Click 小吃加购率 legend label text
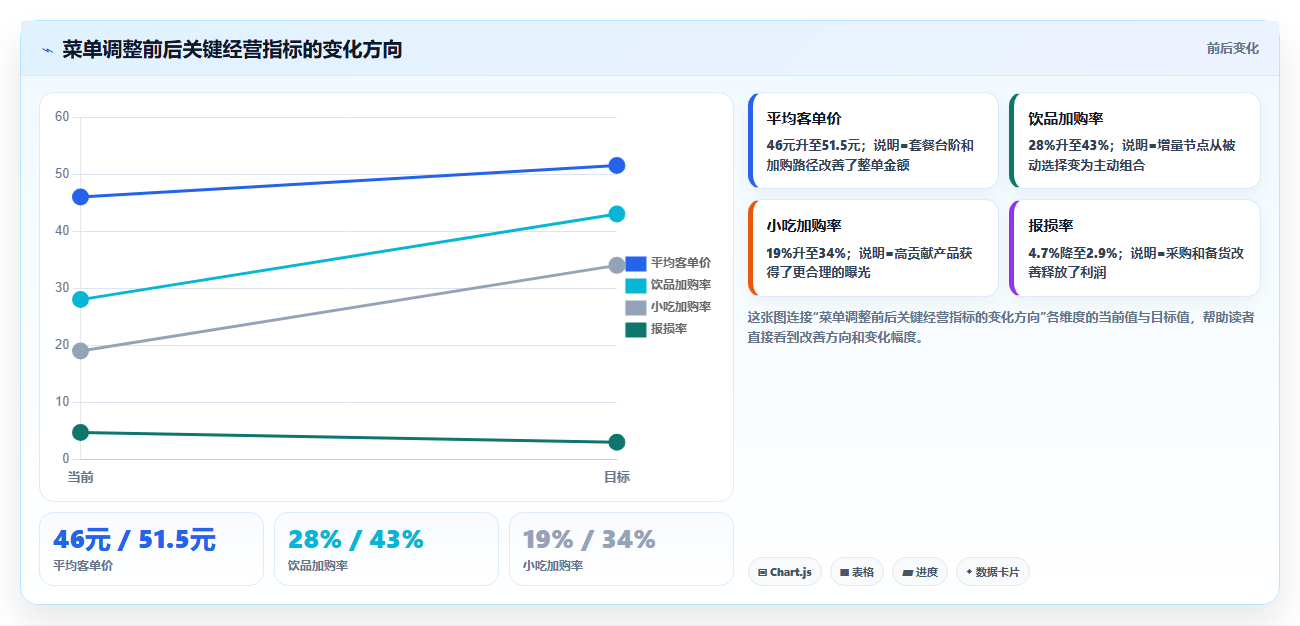1300x626 pixels. click(681, 307)
